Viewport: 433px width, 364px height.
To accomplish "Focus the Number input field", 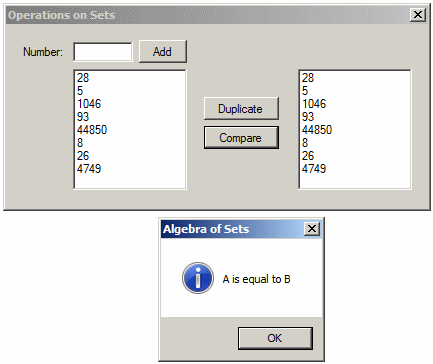I will [x=103, y=52].
